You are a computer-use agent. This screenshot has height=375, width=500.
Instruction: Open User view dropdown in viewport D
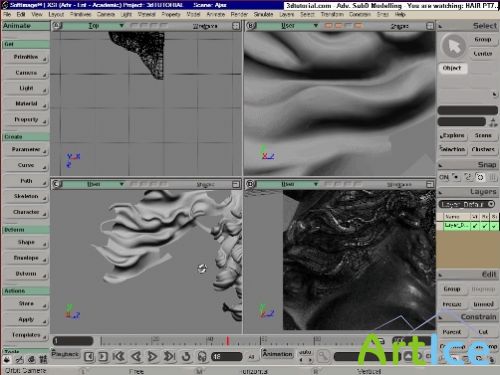point(287,184)
